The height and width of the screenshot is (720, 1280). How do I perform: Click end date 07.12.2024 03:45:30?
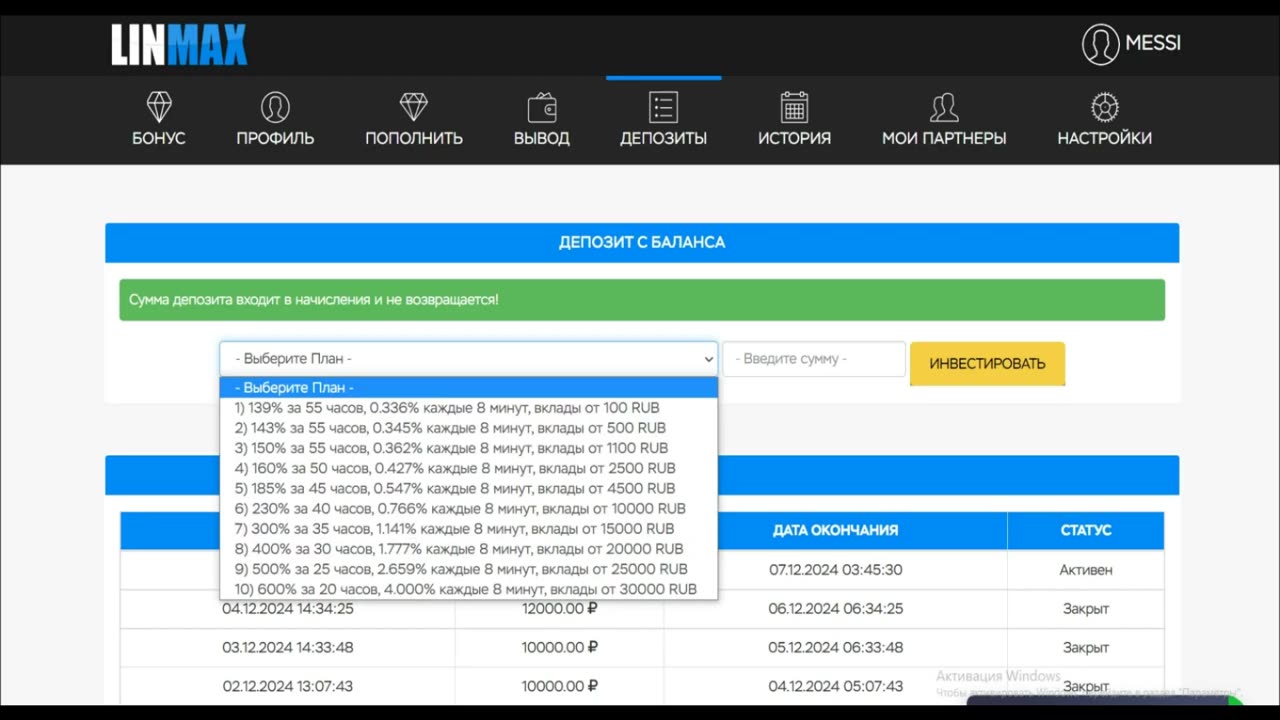[x=835, y=569]
